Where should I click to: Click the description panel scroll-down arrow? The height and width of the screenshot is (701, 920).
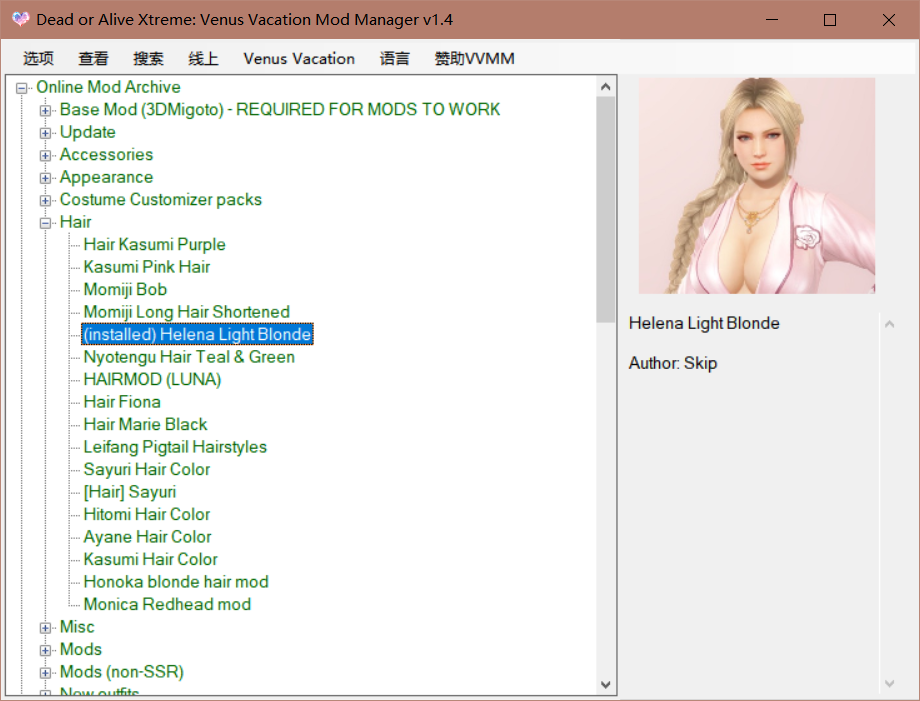[889, 683]
